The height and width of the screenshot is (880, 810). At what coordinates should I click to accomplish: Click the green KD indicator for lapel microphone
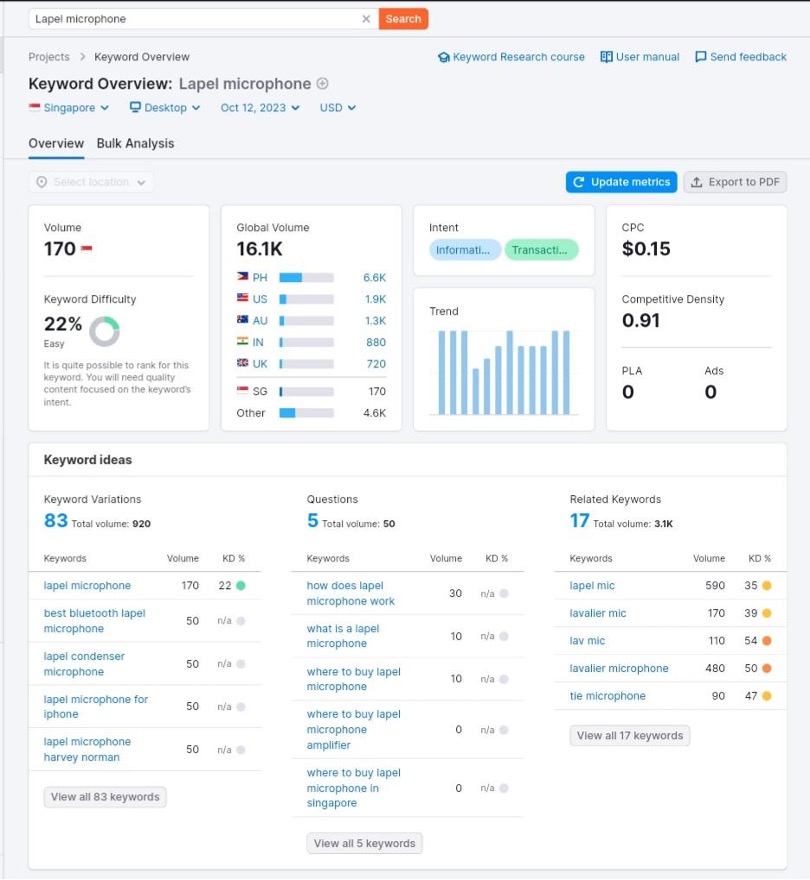(x=241, y=586)
